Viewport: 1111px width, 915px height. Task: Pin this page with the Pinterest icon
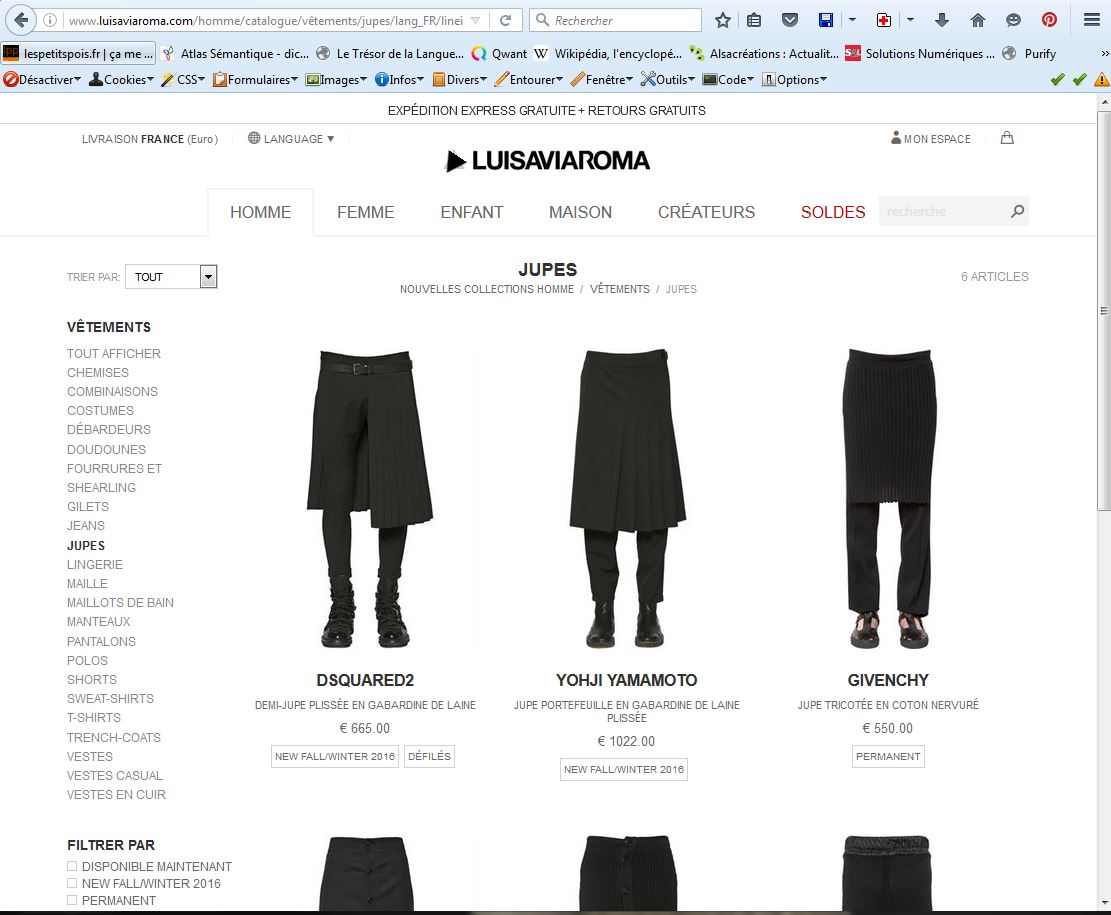[x=1049, y=21]
